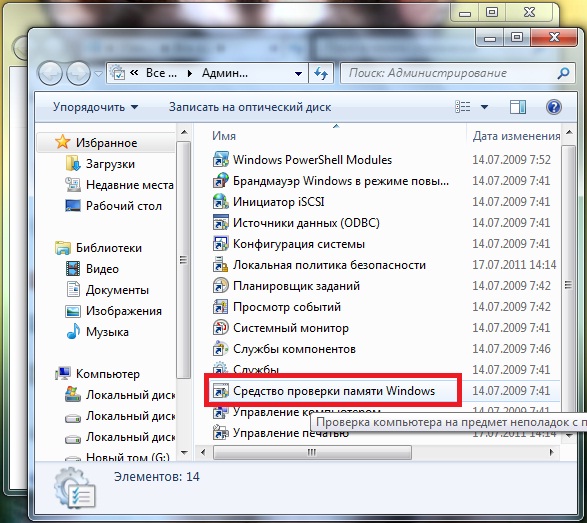
Task: Click the search magnifier icon
Action: (x=563, y=73)
